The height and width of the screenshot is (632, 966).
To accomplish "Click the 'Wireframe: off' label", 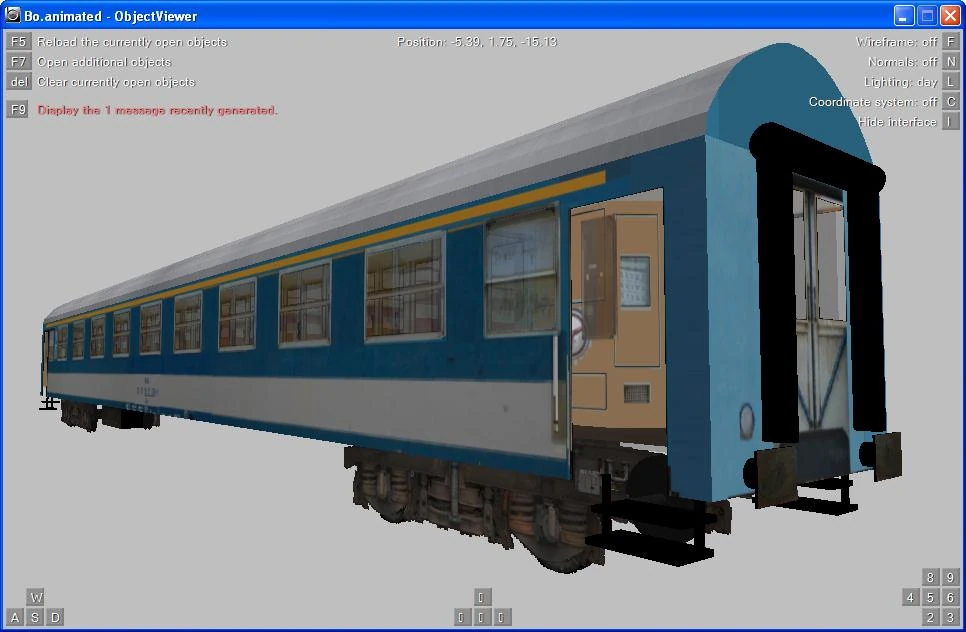I will pyautogui.click(x=896, y=42).
